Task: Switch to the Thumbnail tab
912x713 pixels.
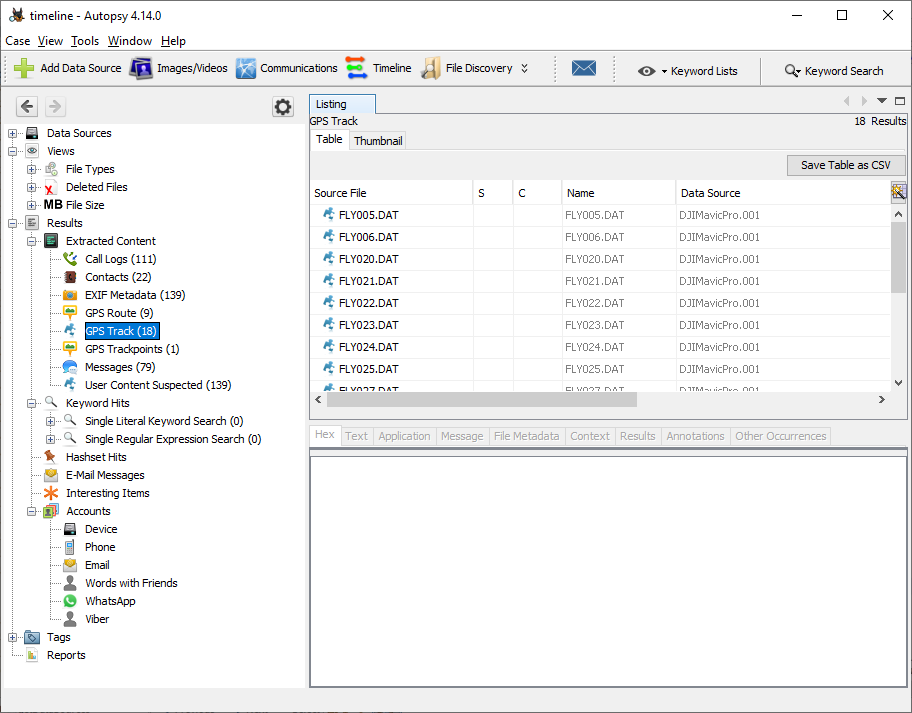Action: coord(378,141)
